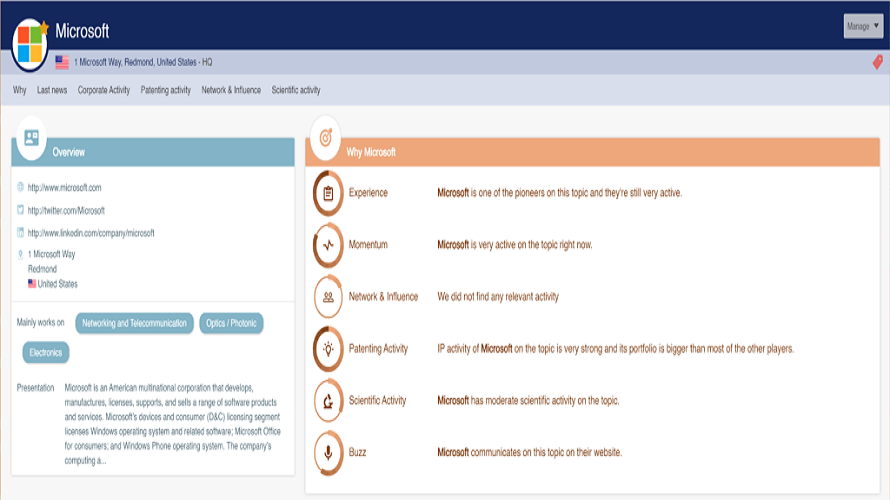Switch to Corporate Activity tab
Screen dimensions: 890x500
click(104, 90)
